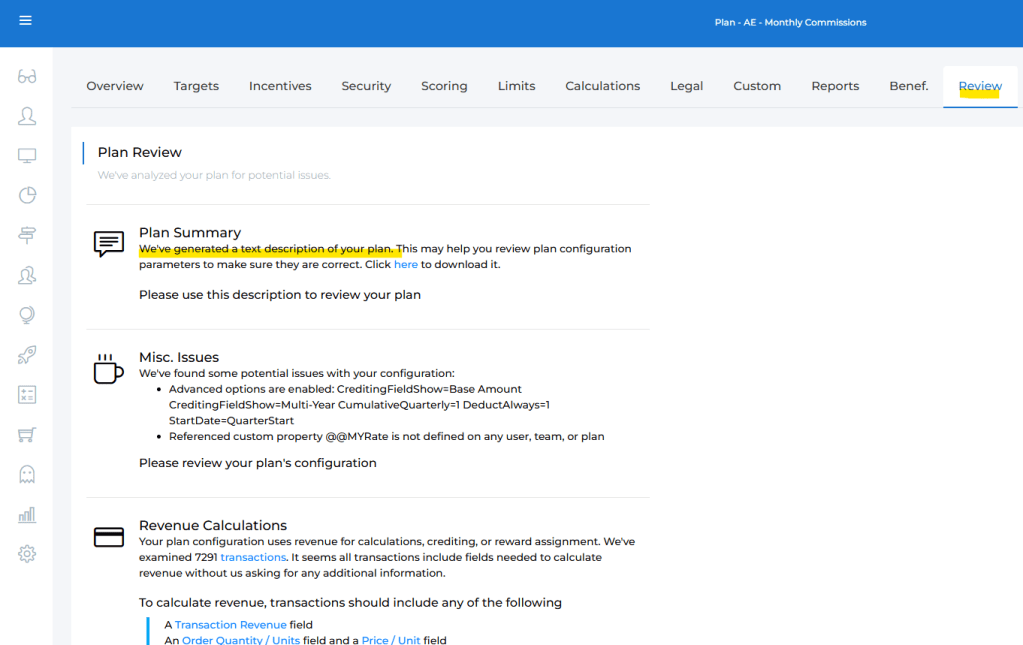
Task: Follow the 'Order Quantity / Units' link
Action: [x=240, y=640]
